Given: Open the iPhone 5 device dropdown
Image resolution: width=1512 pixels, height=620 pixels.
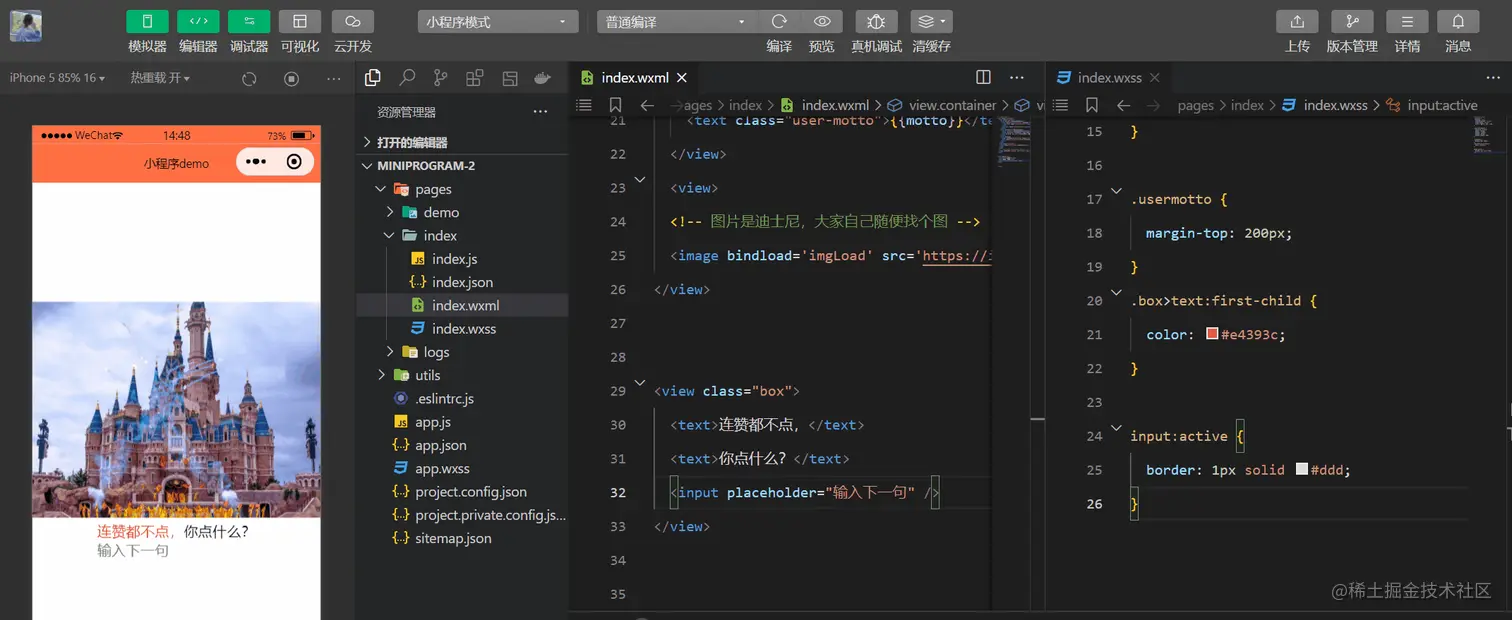Looking at the screenshot, I should (x=57, y=78).
